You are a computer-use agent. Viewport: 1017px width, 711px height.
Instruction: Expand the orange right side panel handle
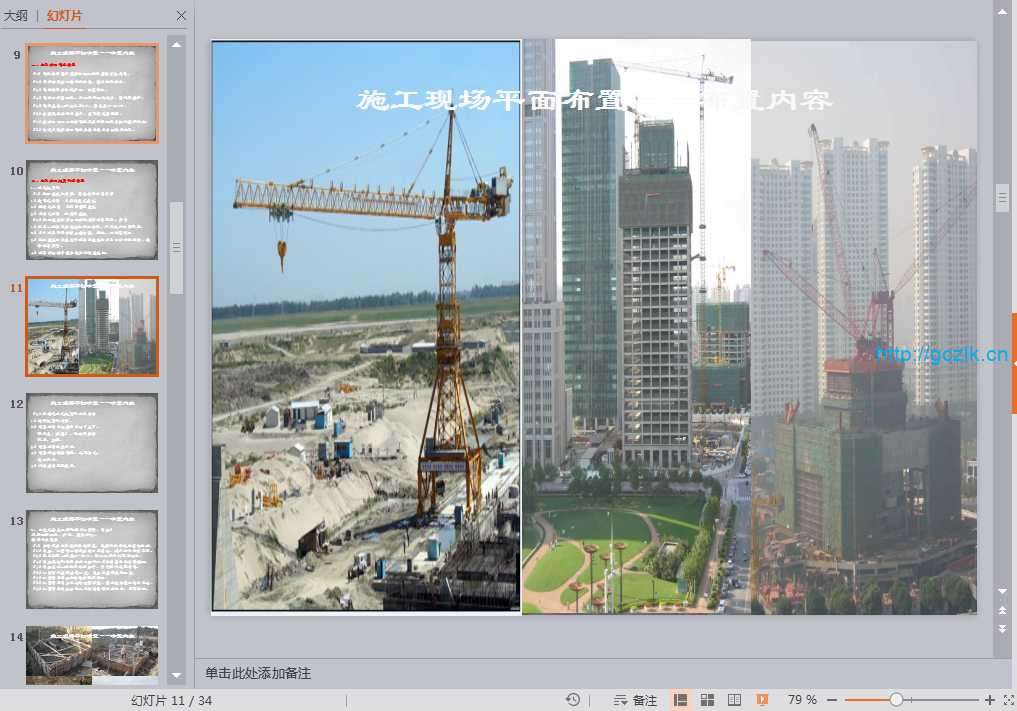(1013, 363)
